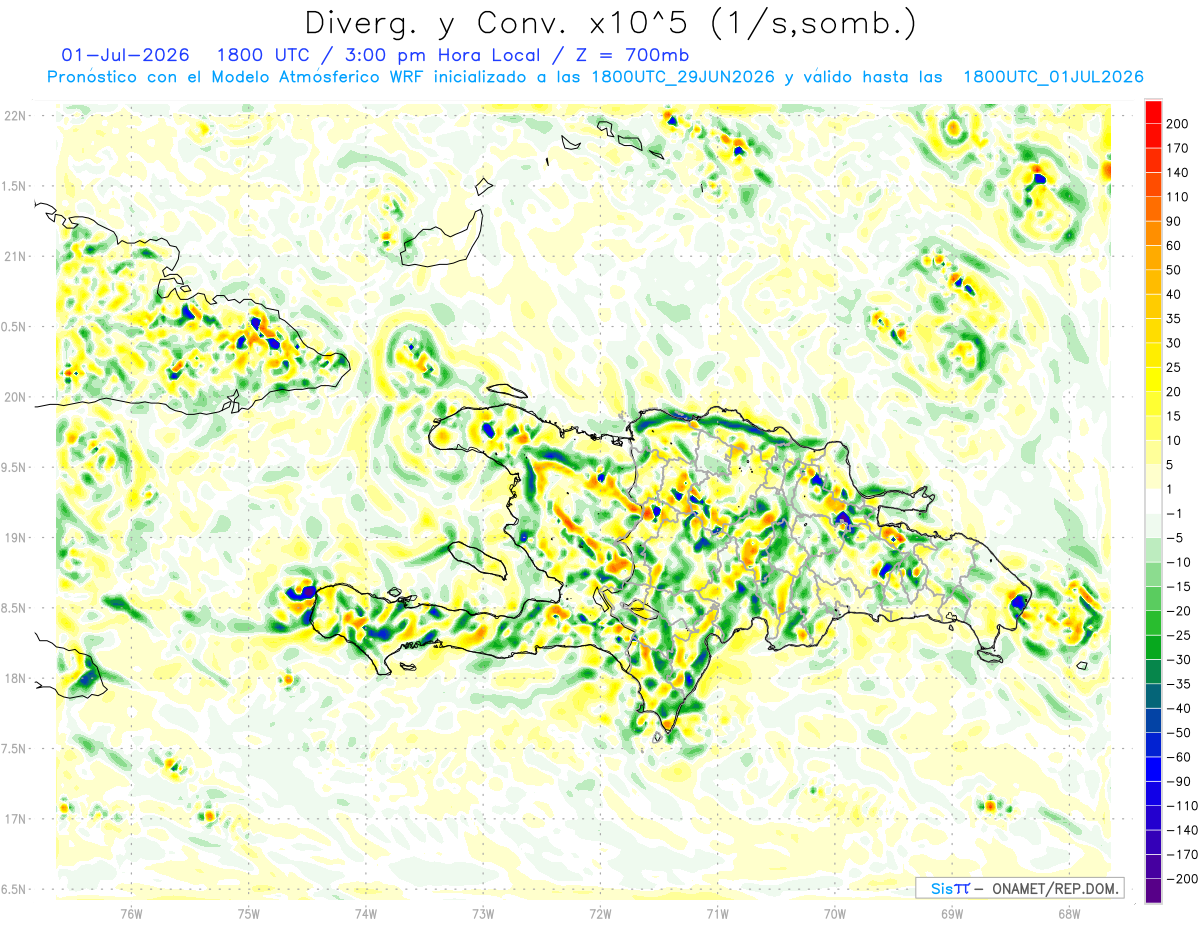The width and height of the screenshot is (1200, 927).
Task: Click the positive 170 color bar value
Action: (x=1177, y=148)
